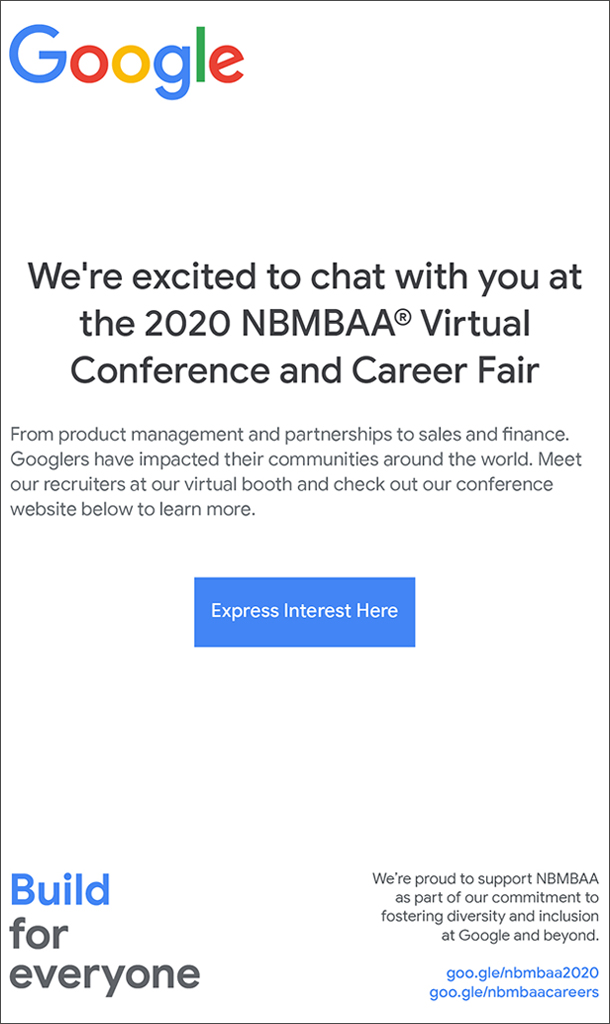Click the first red o in Google logo
Screen dimensions: 610x1024
click(89, 63)
